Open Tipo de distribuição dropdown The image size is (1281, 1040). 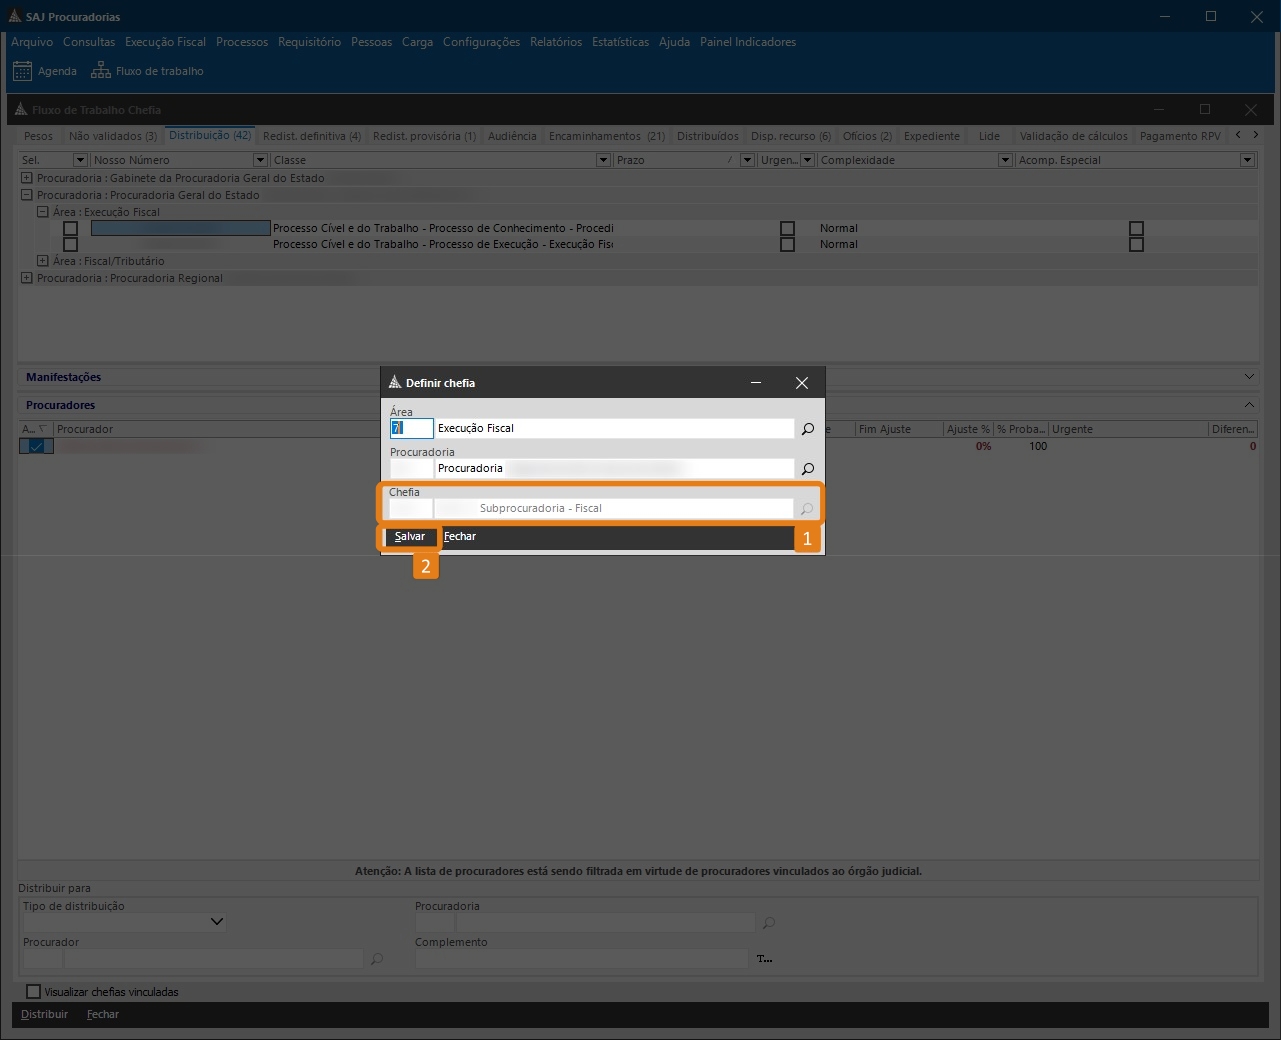pos(217,922)
